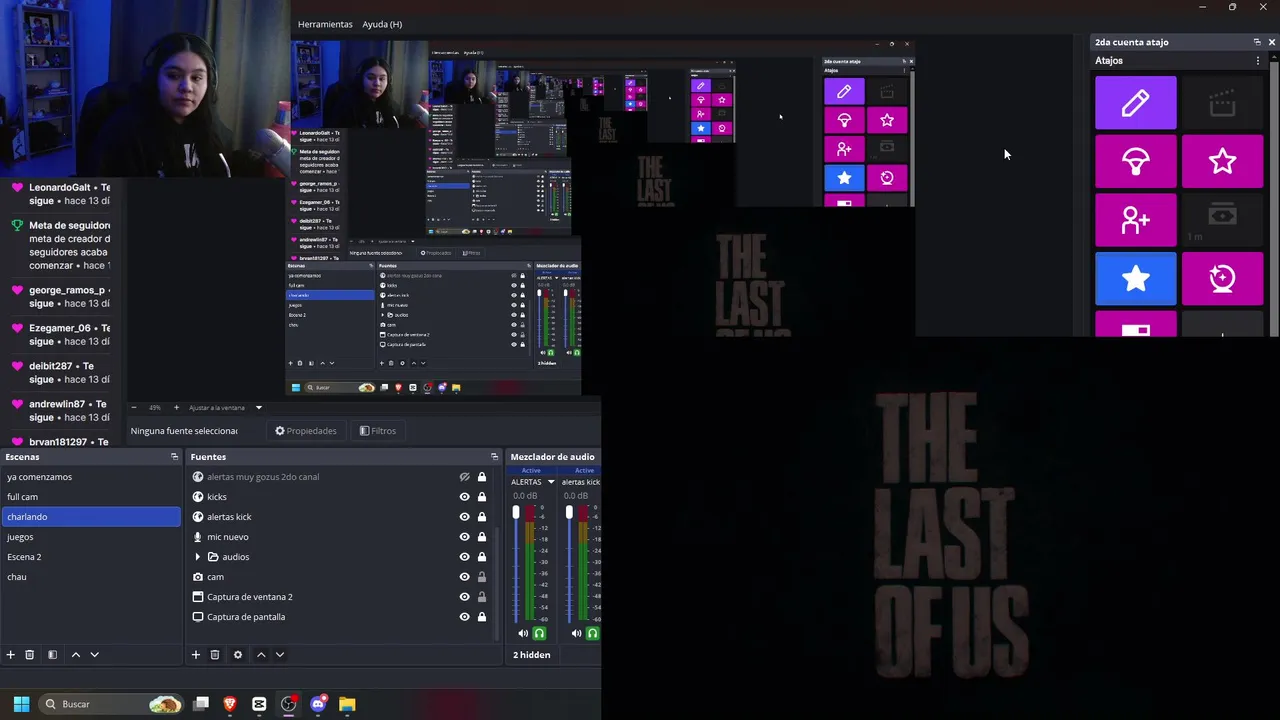Undock the Fuentes panel
The height and width of the screenshot is (720, 1280).
494,457
